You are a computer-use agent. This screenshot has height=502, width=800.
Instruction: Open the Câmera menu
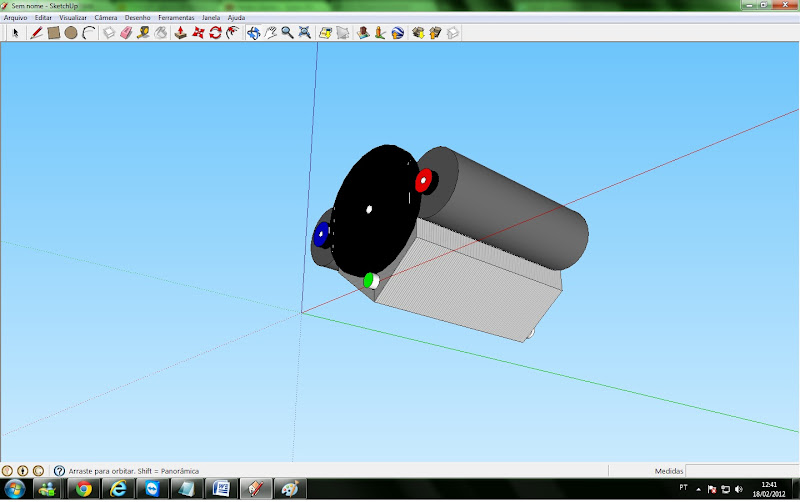pyautogui.click(x=106, y=17)
